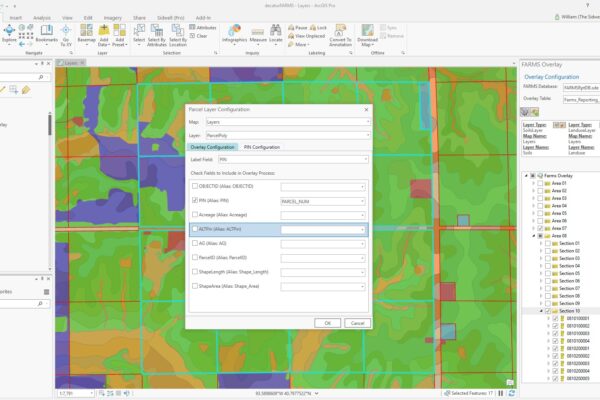Uncheck the PIN field checkbox

(195, 200)
